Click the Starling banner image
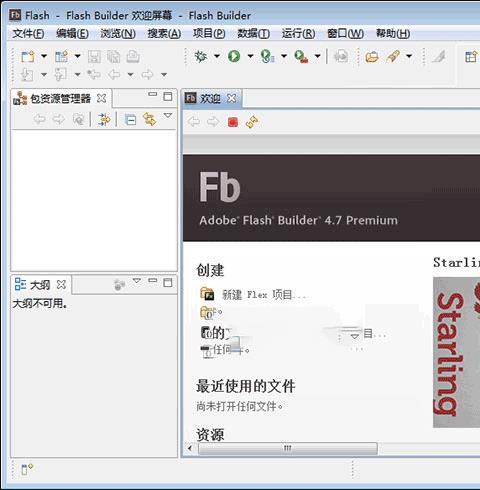 point(456,352)
